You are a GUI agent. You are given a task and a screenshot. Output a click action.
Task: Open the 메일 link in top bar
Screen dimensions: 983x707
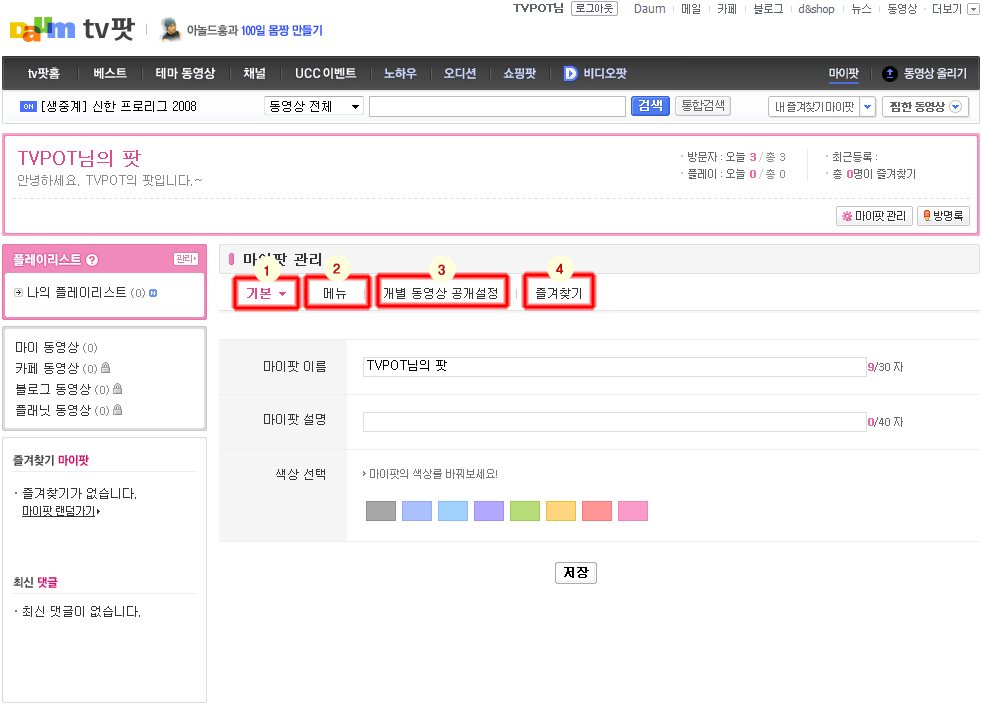point(691,9)
